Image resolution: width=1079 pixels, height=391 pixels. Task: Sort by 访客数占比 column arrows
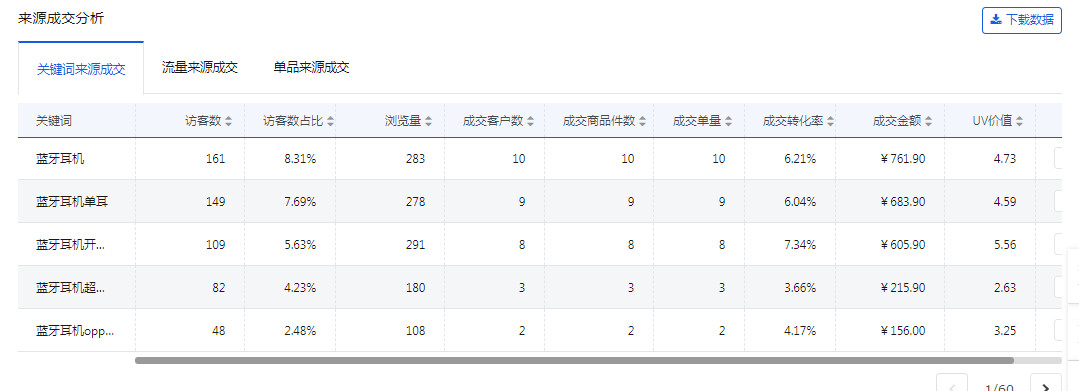click(330, 121)
